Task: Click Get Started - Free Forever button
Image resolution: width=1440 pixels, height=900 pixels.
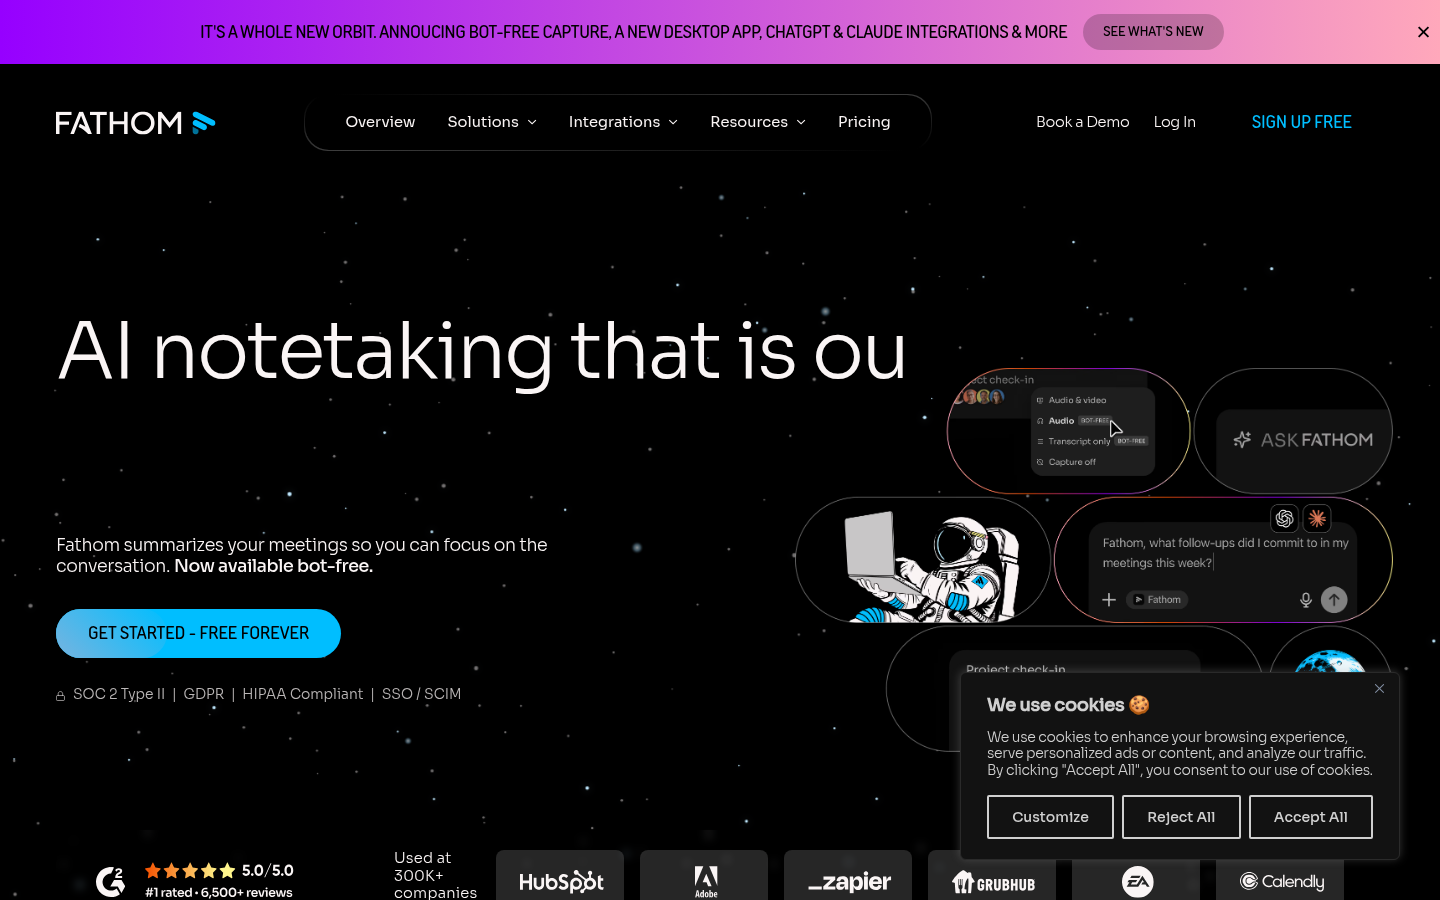Action: (x=198, y=633)
